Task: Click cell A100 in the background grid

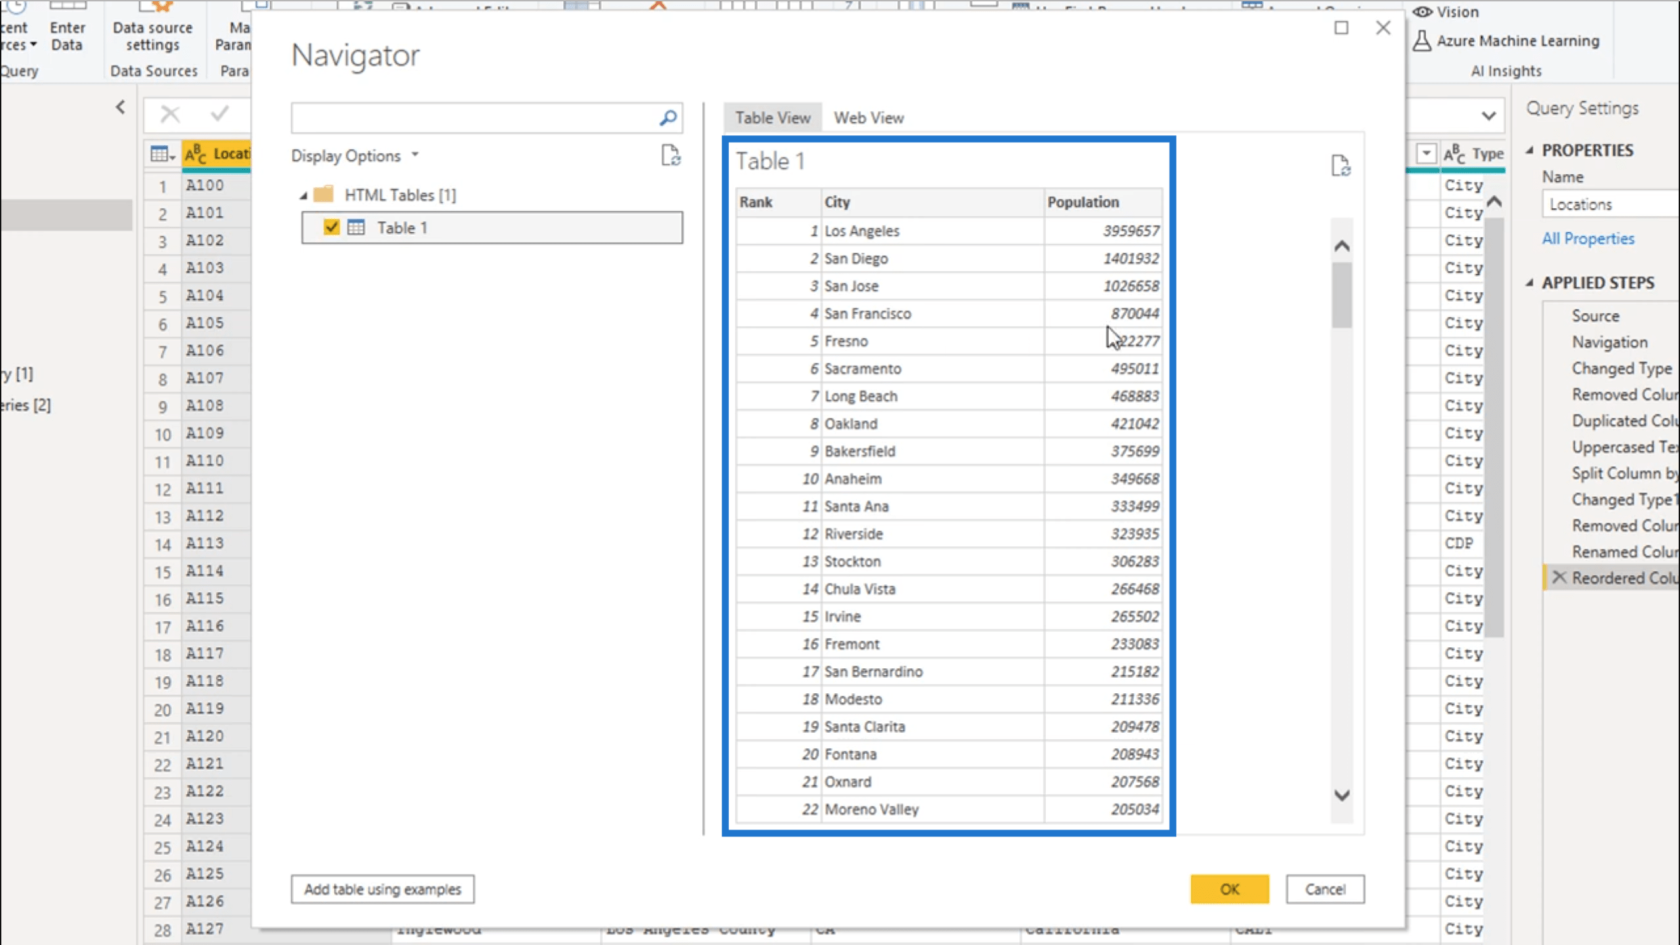Action: coord(204,185)
